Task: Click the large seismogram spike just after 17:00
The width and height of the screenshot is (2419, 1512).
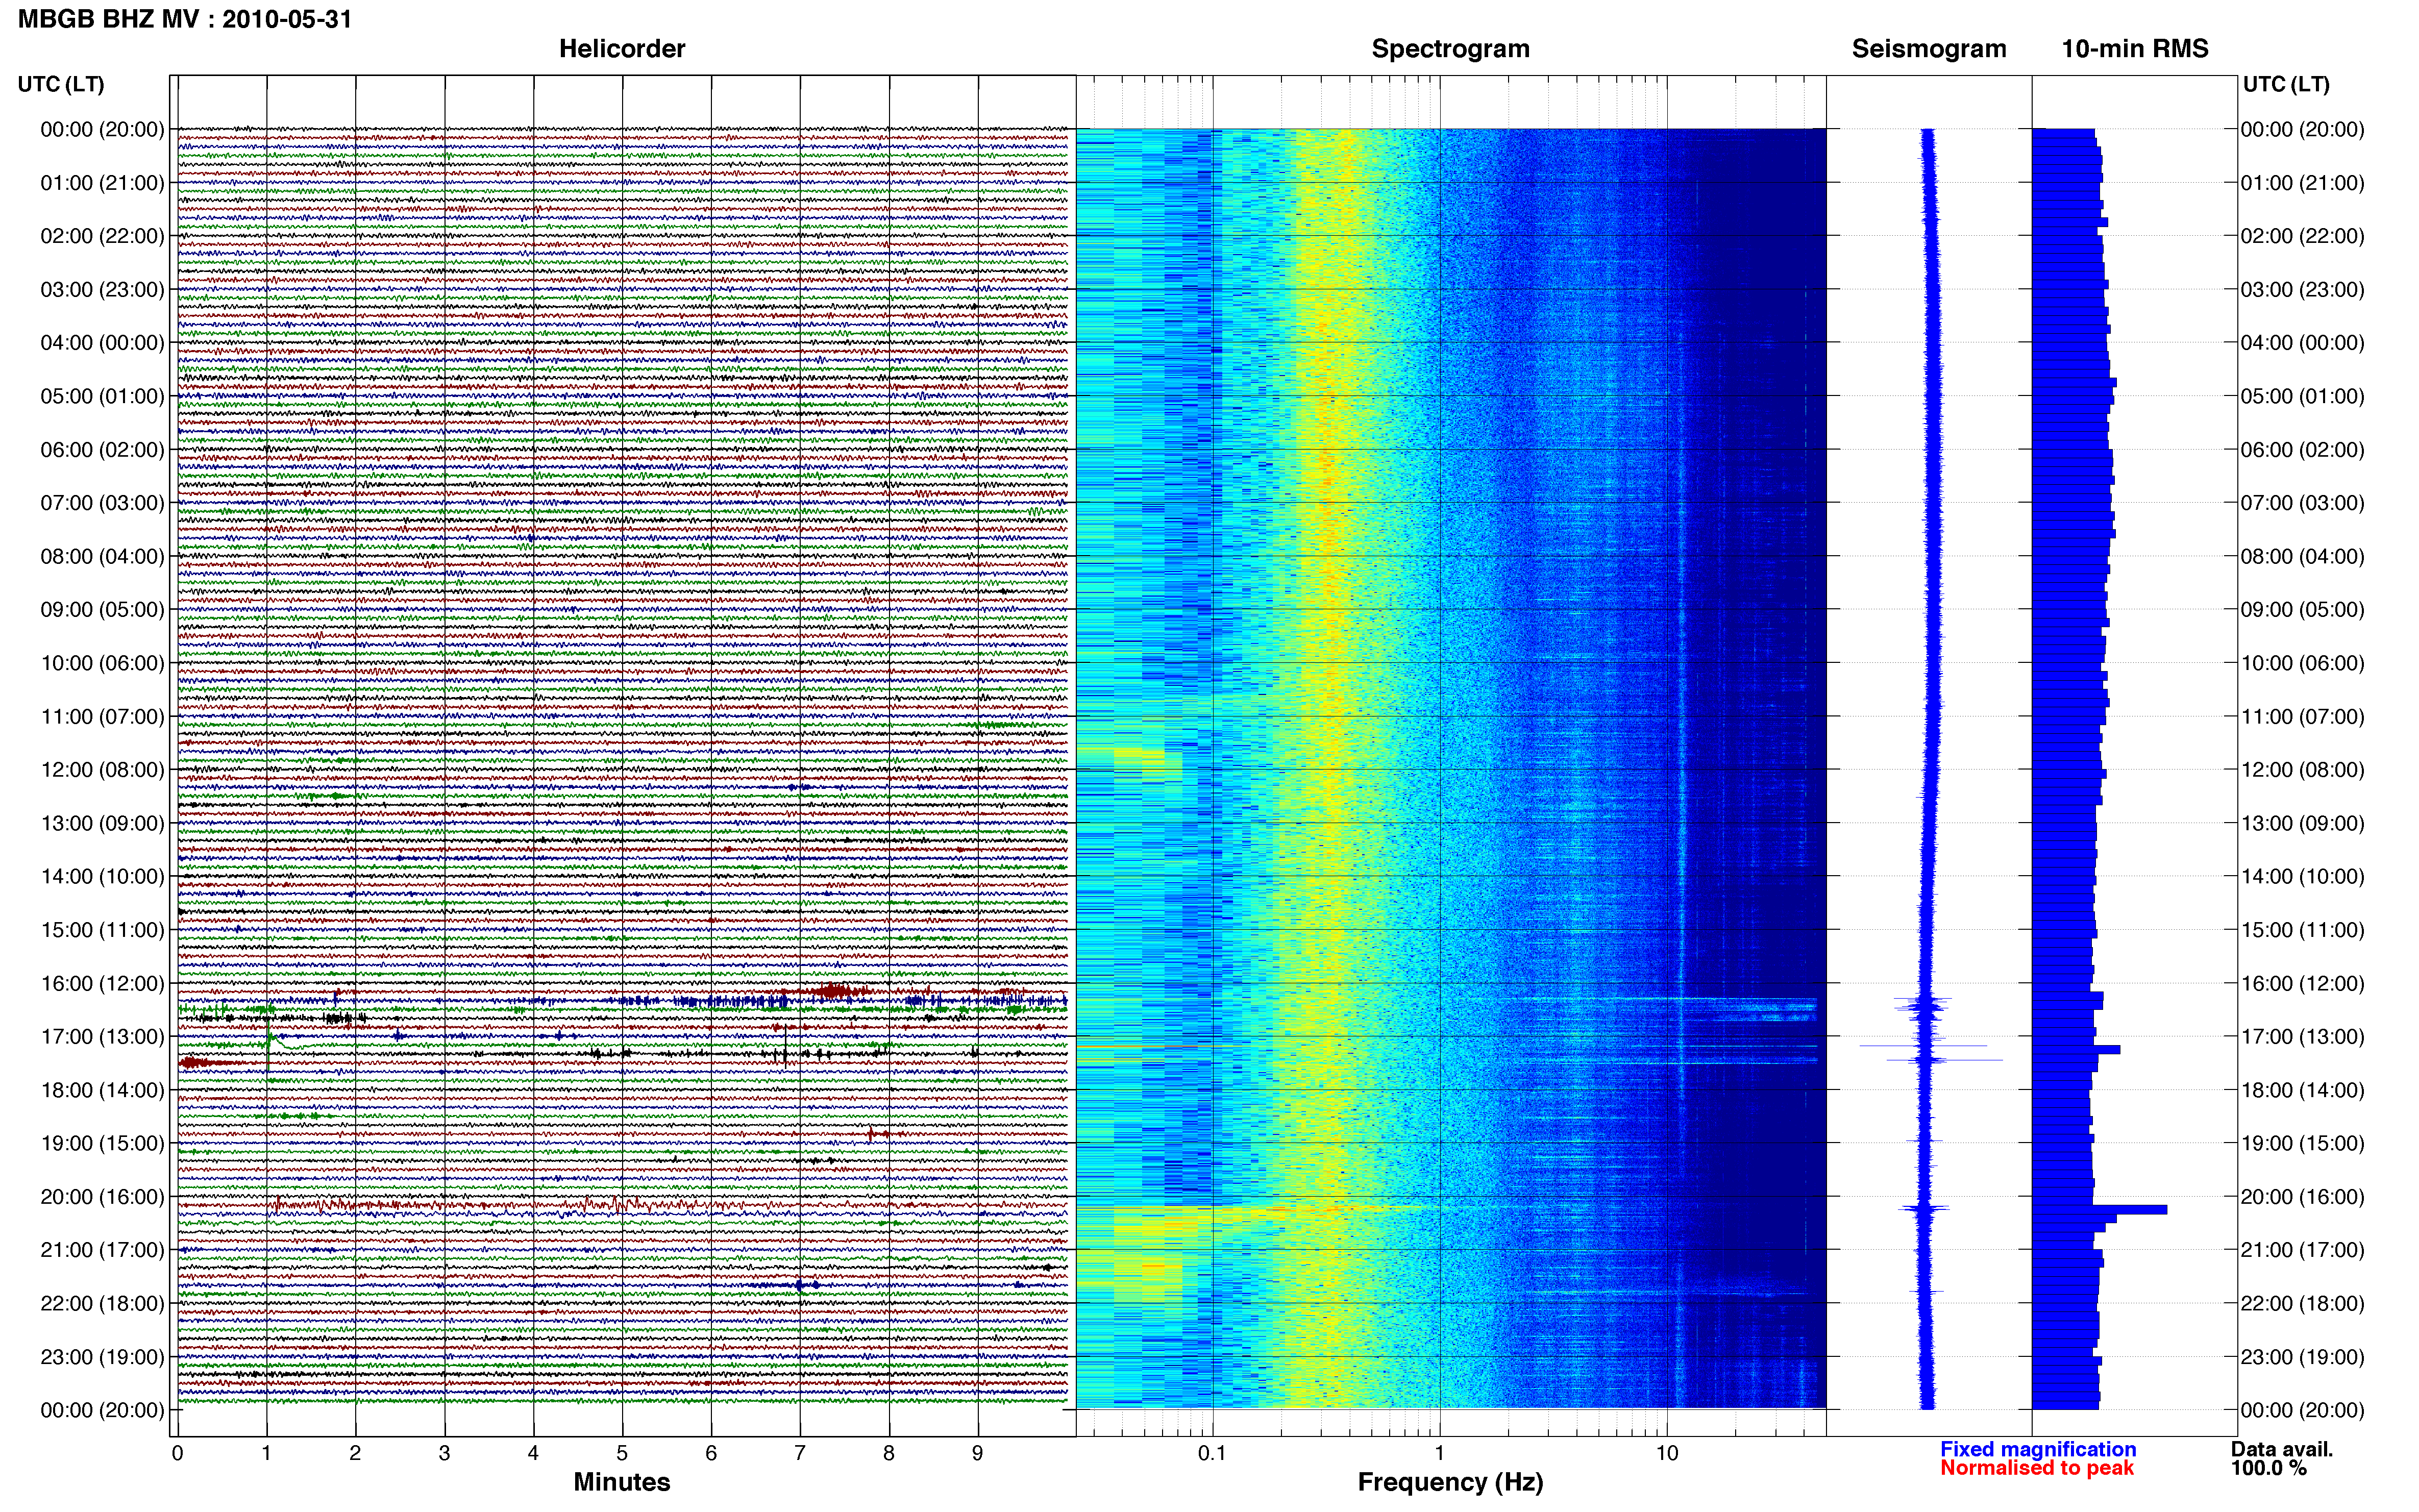Action: pyautogui.click(x=1923, y=1046)
